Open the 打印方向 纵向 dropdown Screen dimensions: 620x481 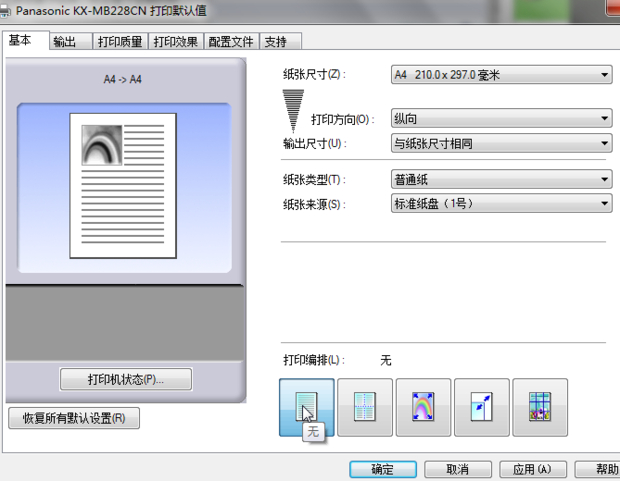coord(501,118)
